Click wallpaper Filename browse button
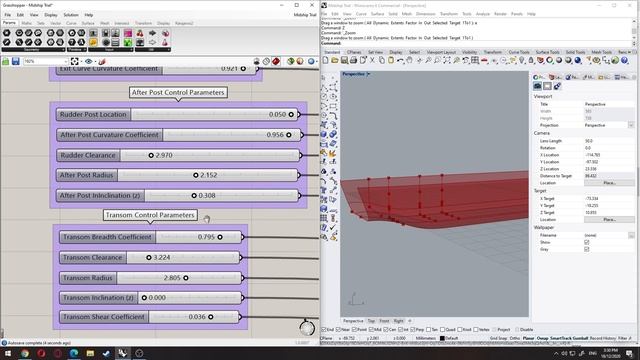Viewport: 640px width, 360px height. tap(631, 236)
